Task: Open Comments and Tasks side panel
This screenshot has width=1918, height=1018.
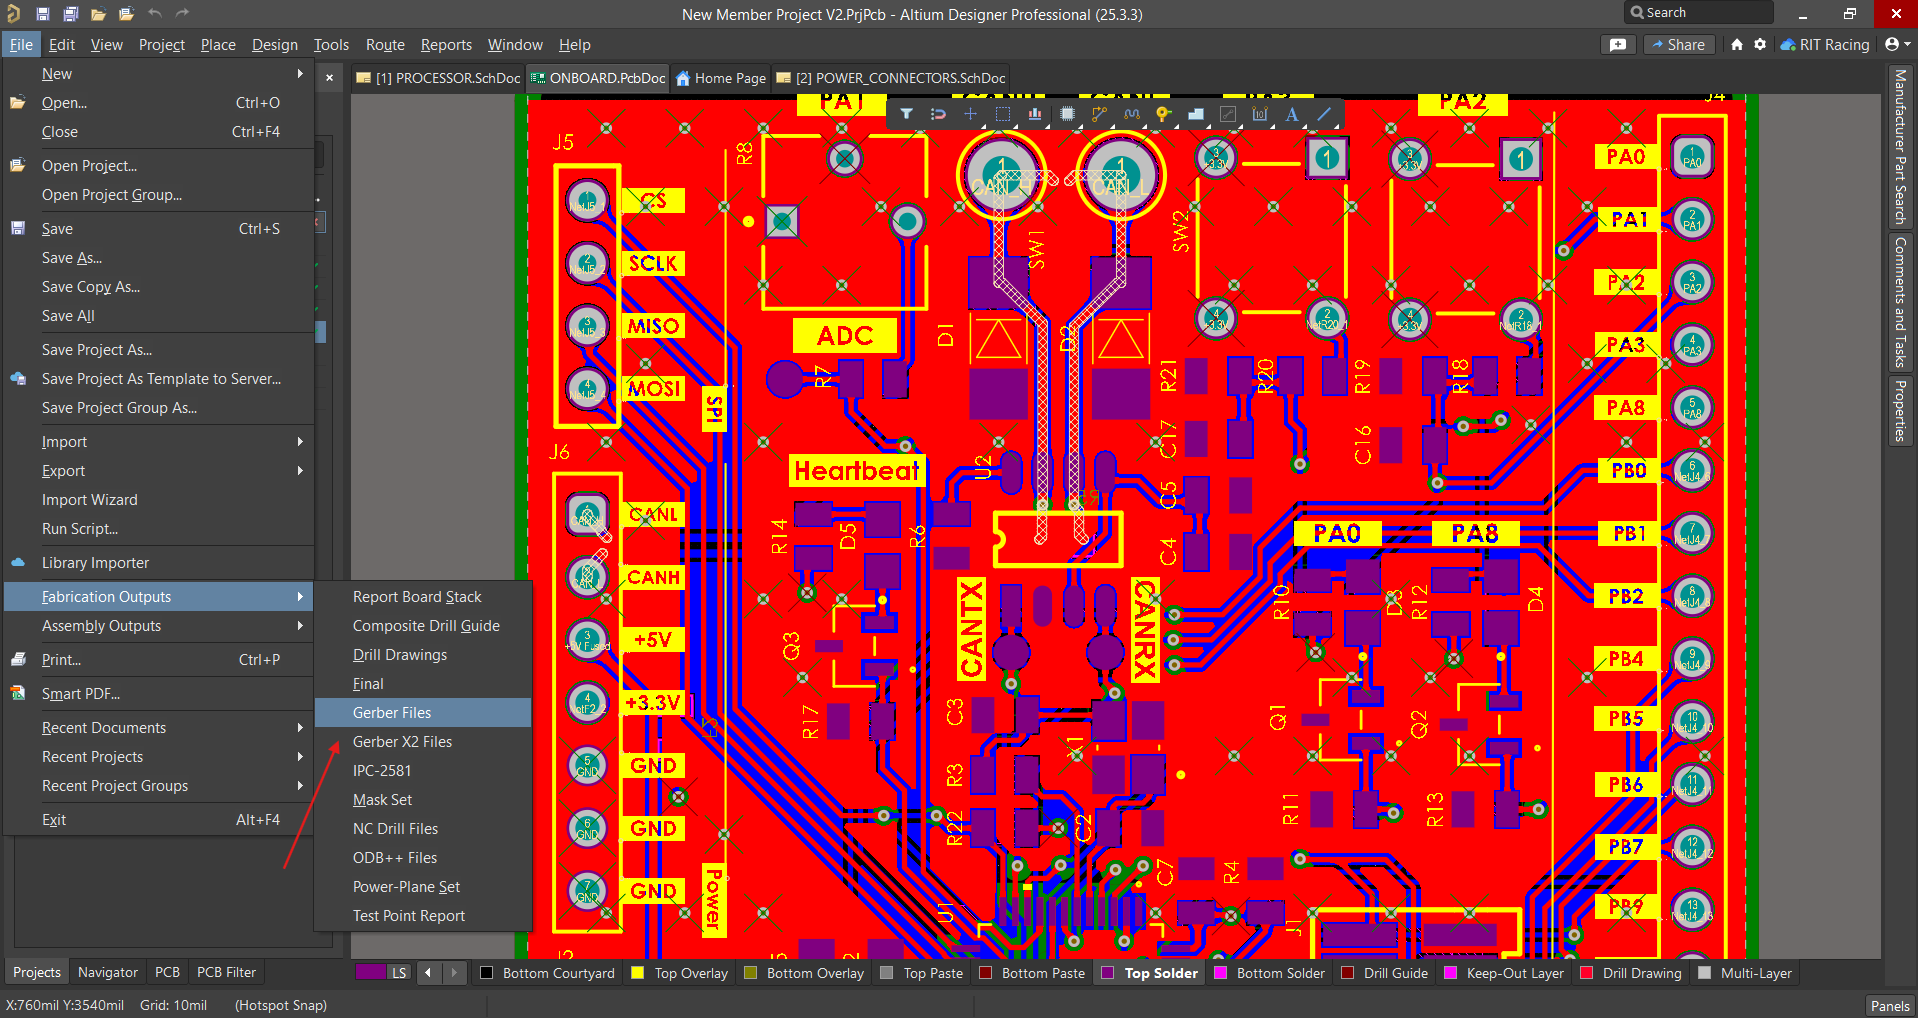Action: point(1900,302)
